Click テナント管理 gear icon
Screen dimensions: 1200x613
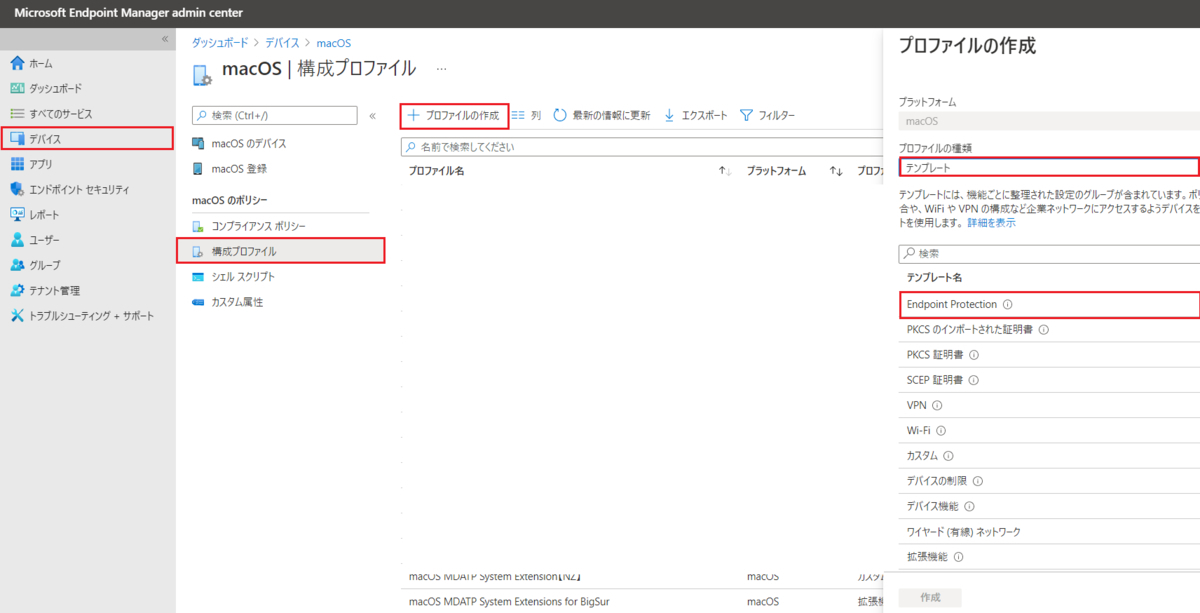coord(17,290)
